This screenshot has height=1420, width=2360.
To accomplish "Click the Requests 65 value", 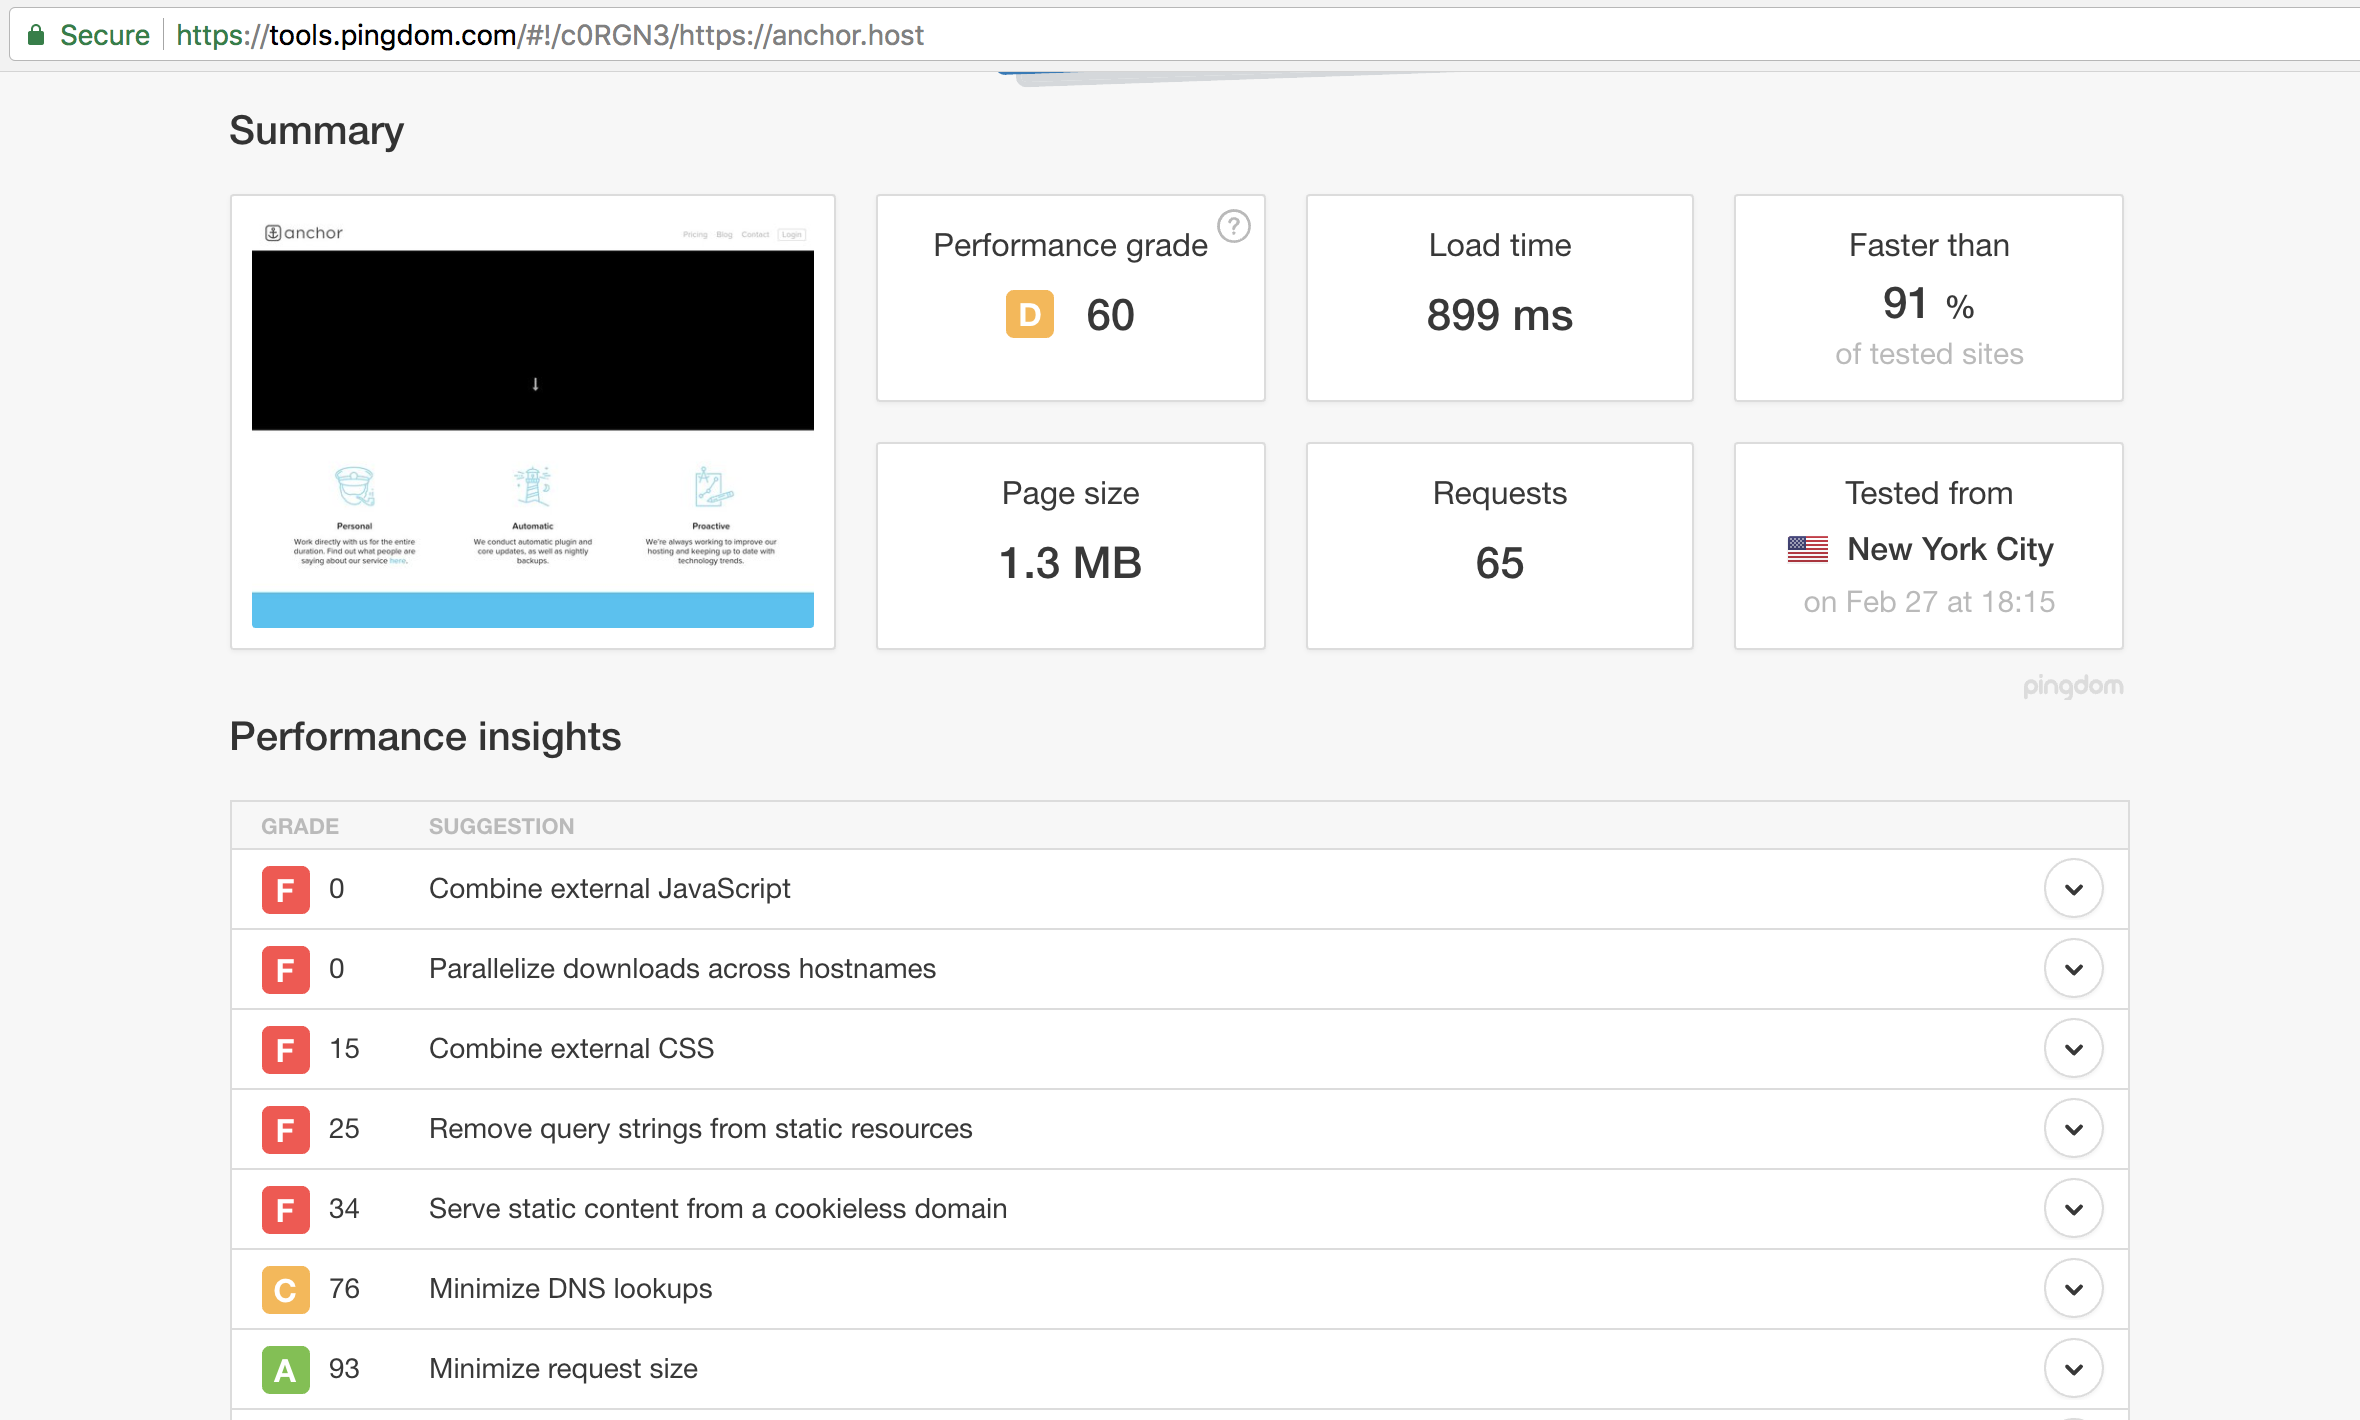I will (x=1500, y=563).
